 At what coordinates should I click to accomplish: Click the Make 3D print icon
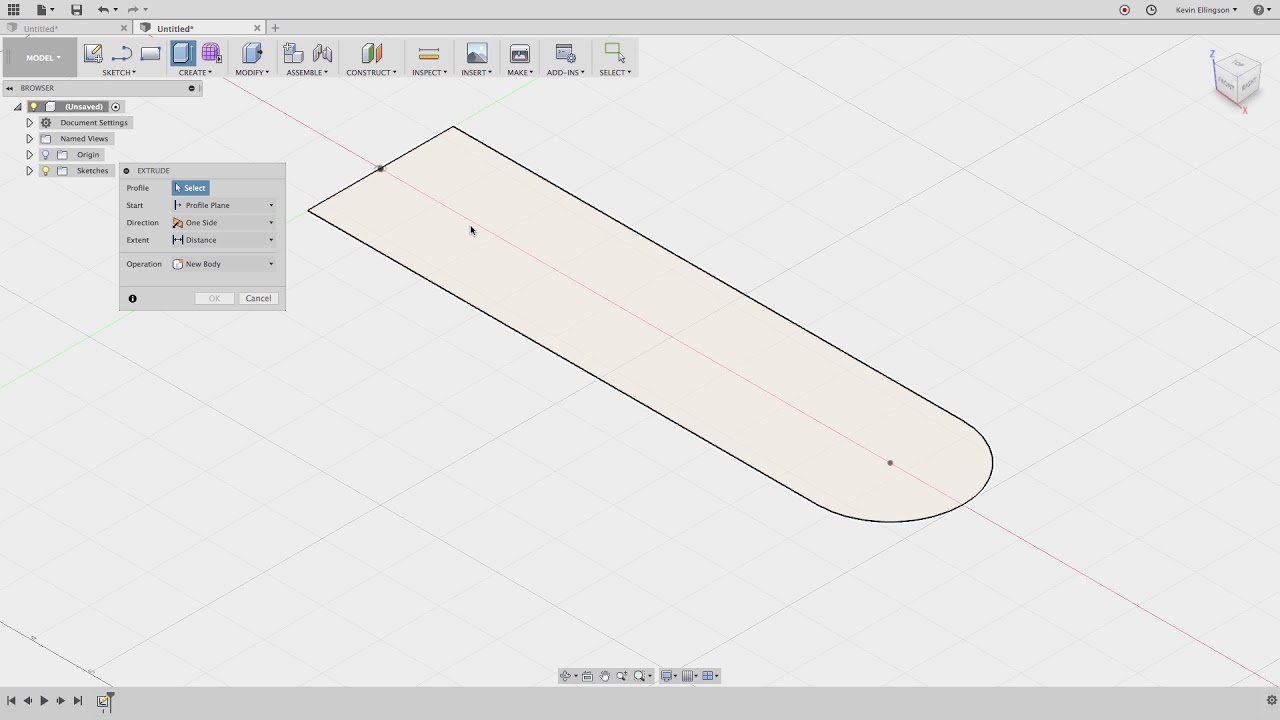coord(519,54)
